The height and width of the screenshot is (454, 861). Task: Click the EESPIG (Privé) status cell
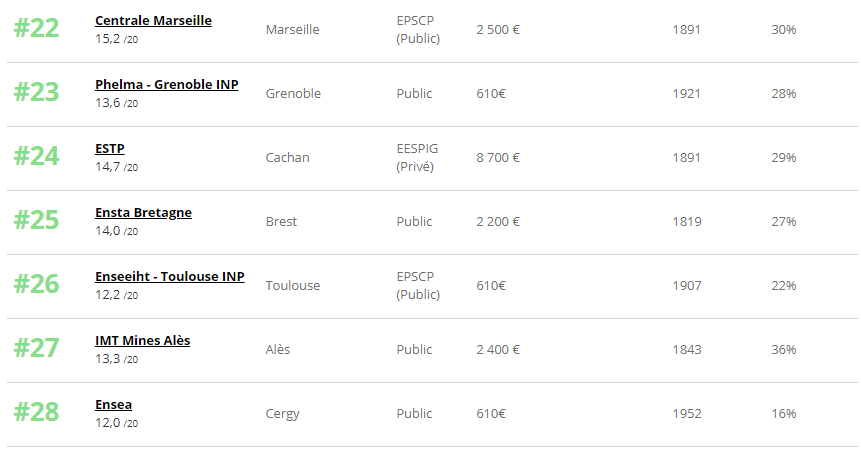coord(417,158)
